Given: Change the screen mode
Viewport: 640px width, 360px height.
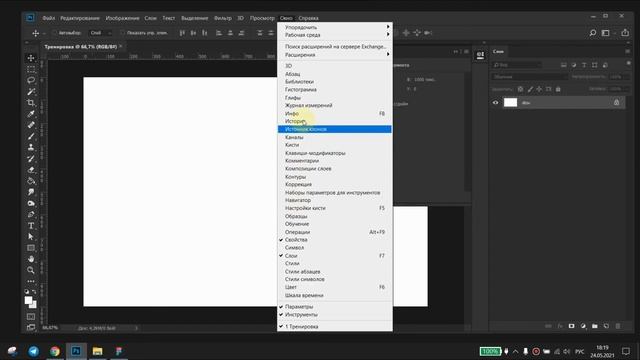Looking at the screenshot, I should click(31, 327).
